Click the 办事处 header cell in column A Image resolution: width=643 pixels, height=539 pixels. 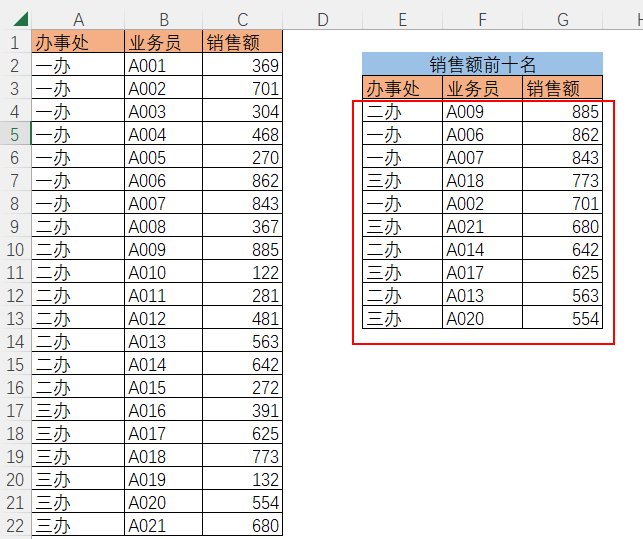point(78,42)
